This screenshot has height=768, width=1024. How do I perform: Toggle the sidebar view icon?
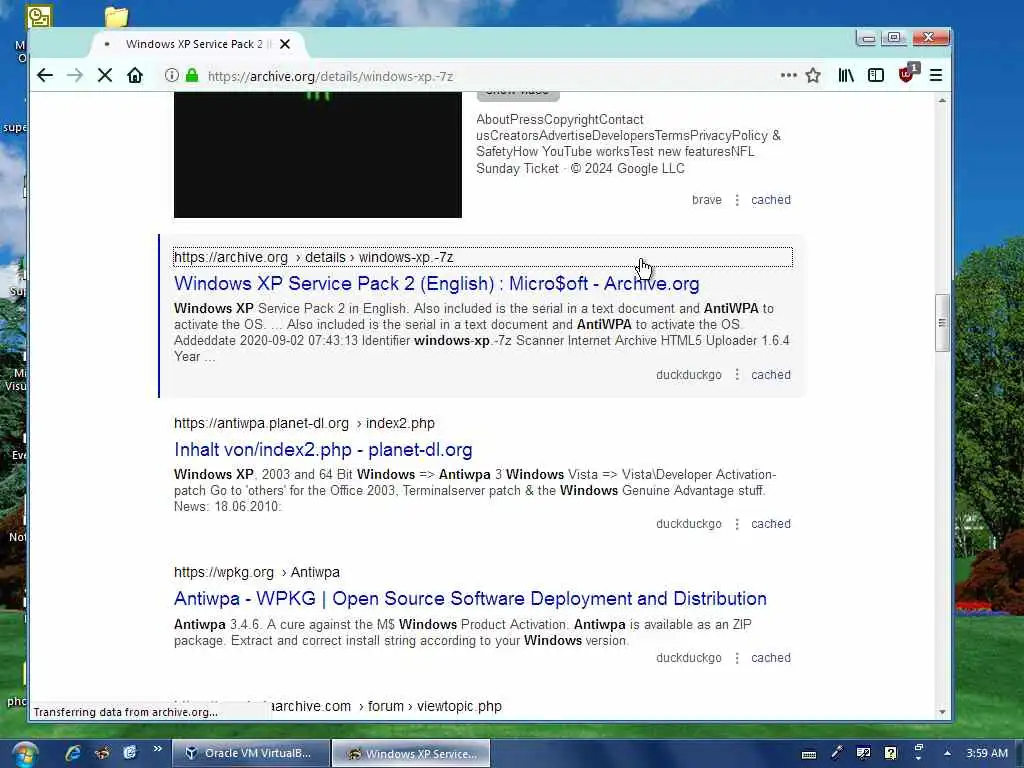click(876, 76)
